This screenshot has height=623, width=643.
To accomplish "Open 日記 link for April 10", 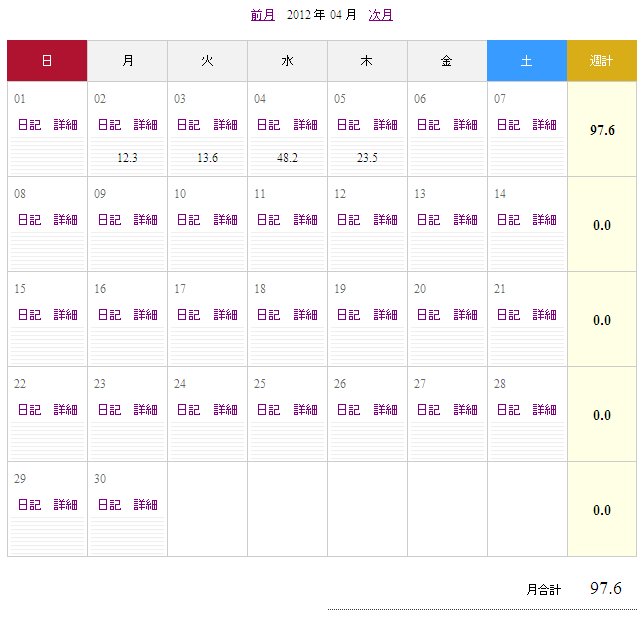I will (188, 220).
